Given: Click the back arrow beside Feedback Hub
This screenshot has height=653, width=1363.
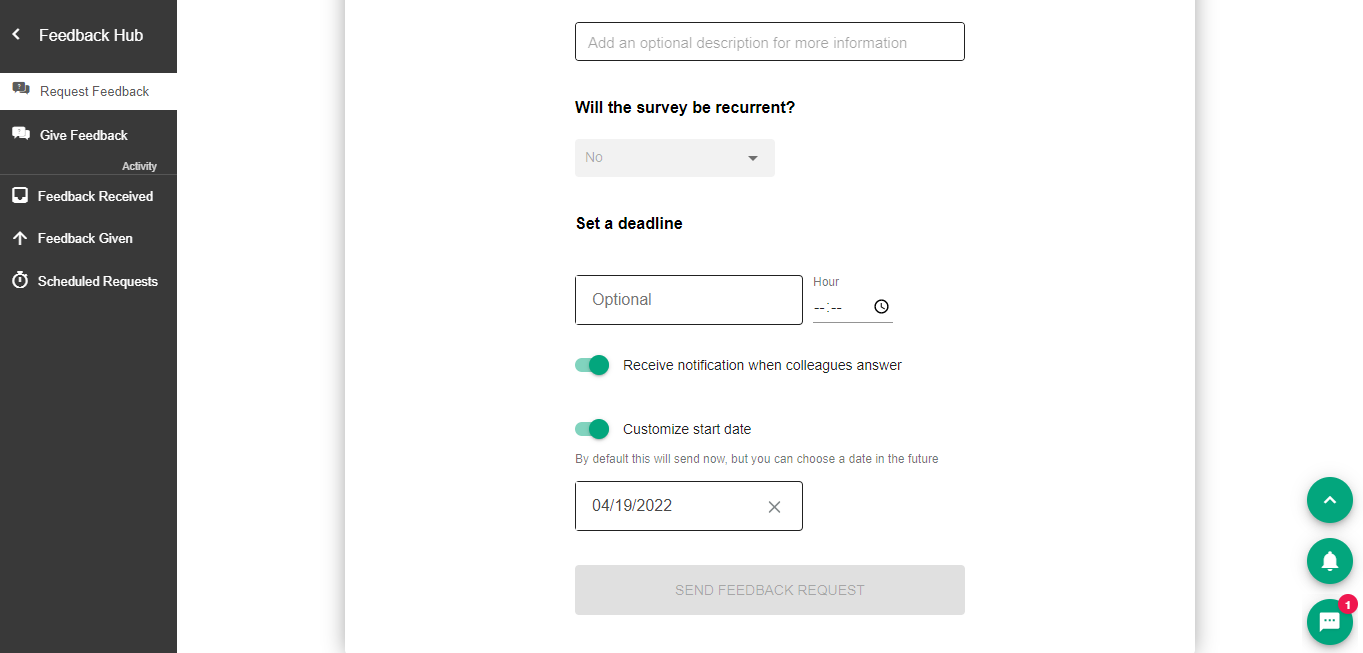Looking at the screenshot, I should coord(16,35).
